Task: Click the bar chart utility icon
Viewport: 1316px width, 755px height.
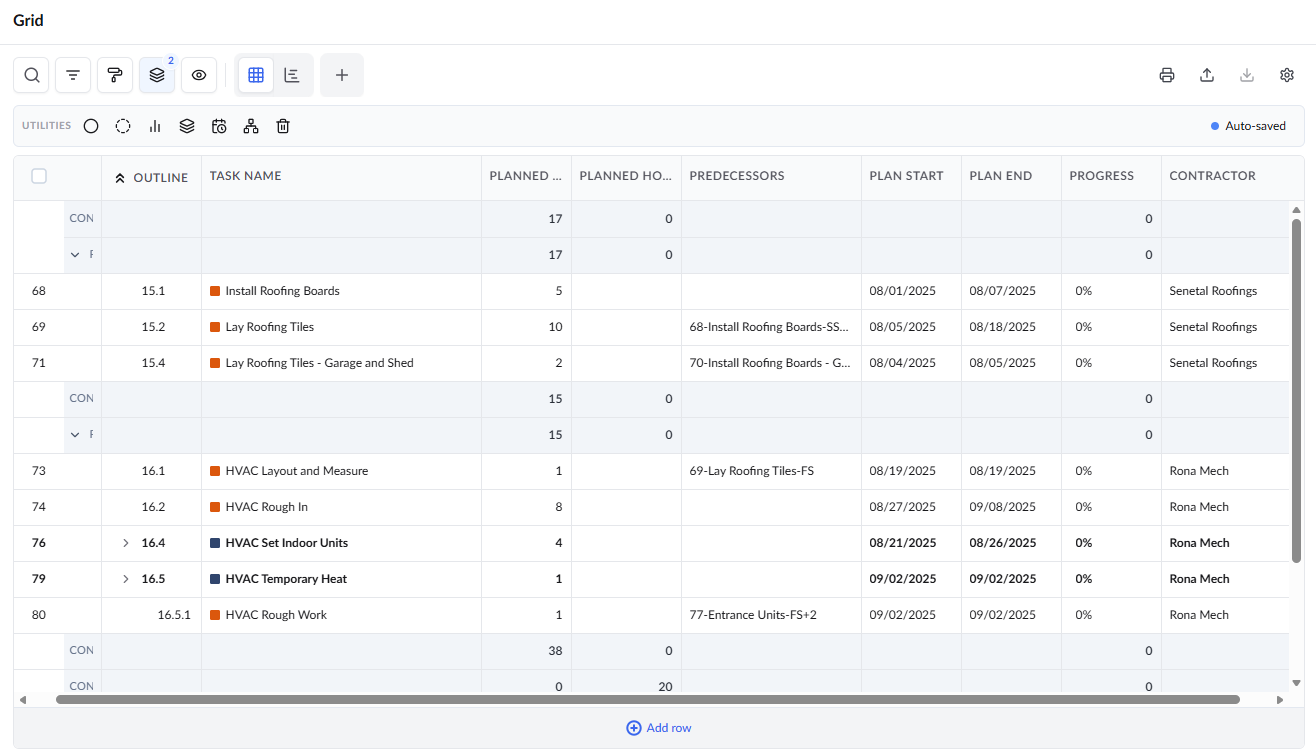Action: [x=155, y=126]
